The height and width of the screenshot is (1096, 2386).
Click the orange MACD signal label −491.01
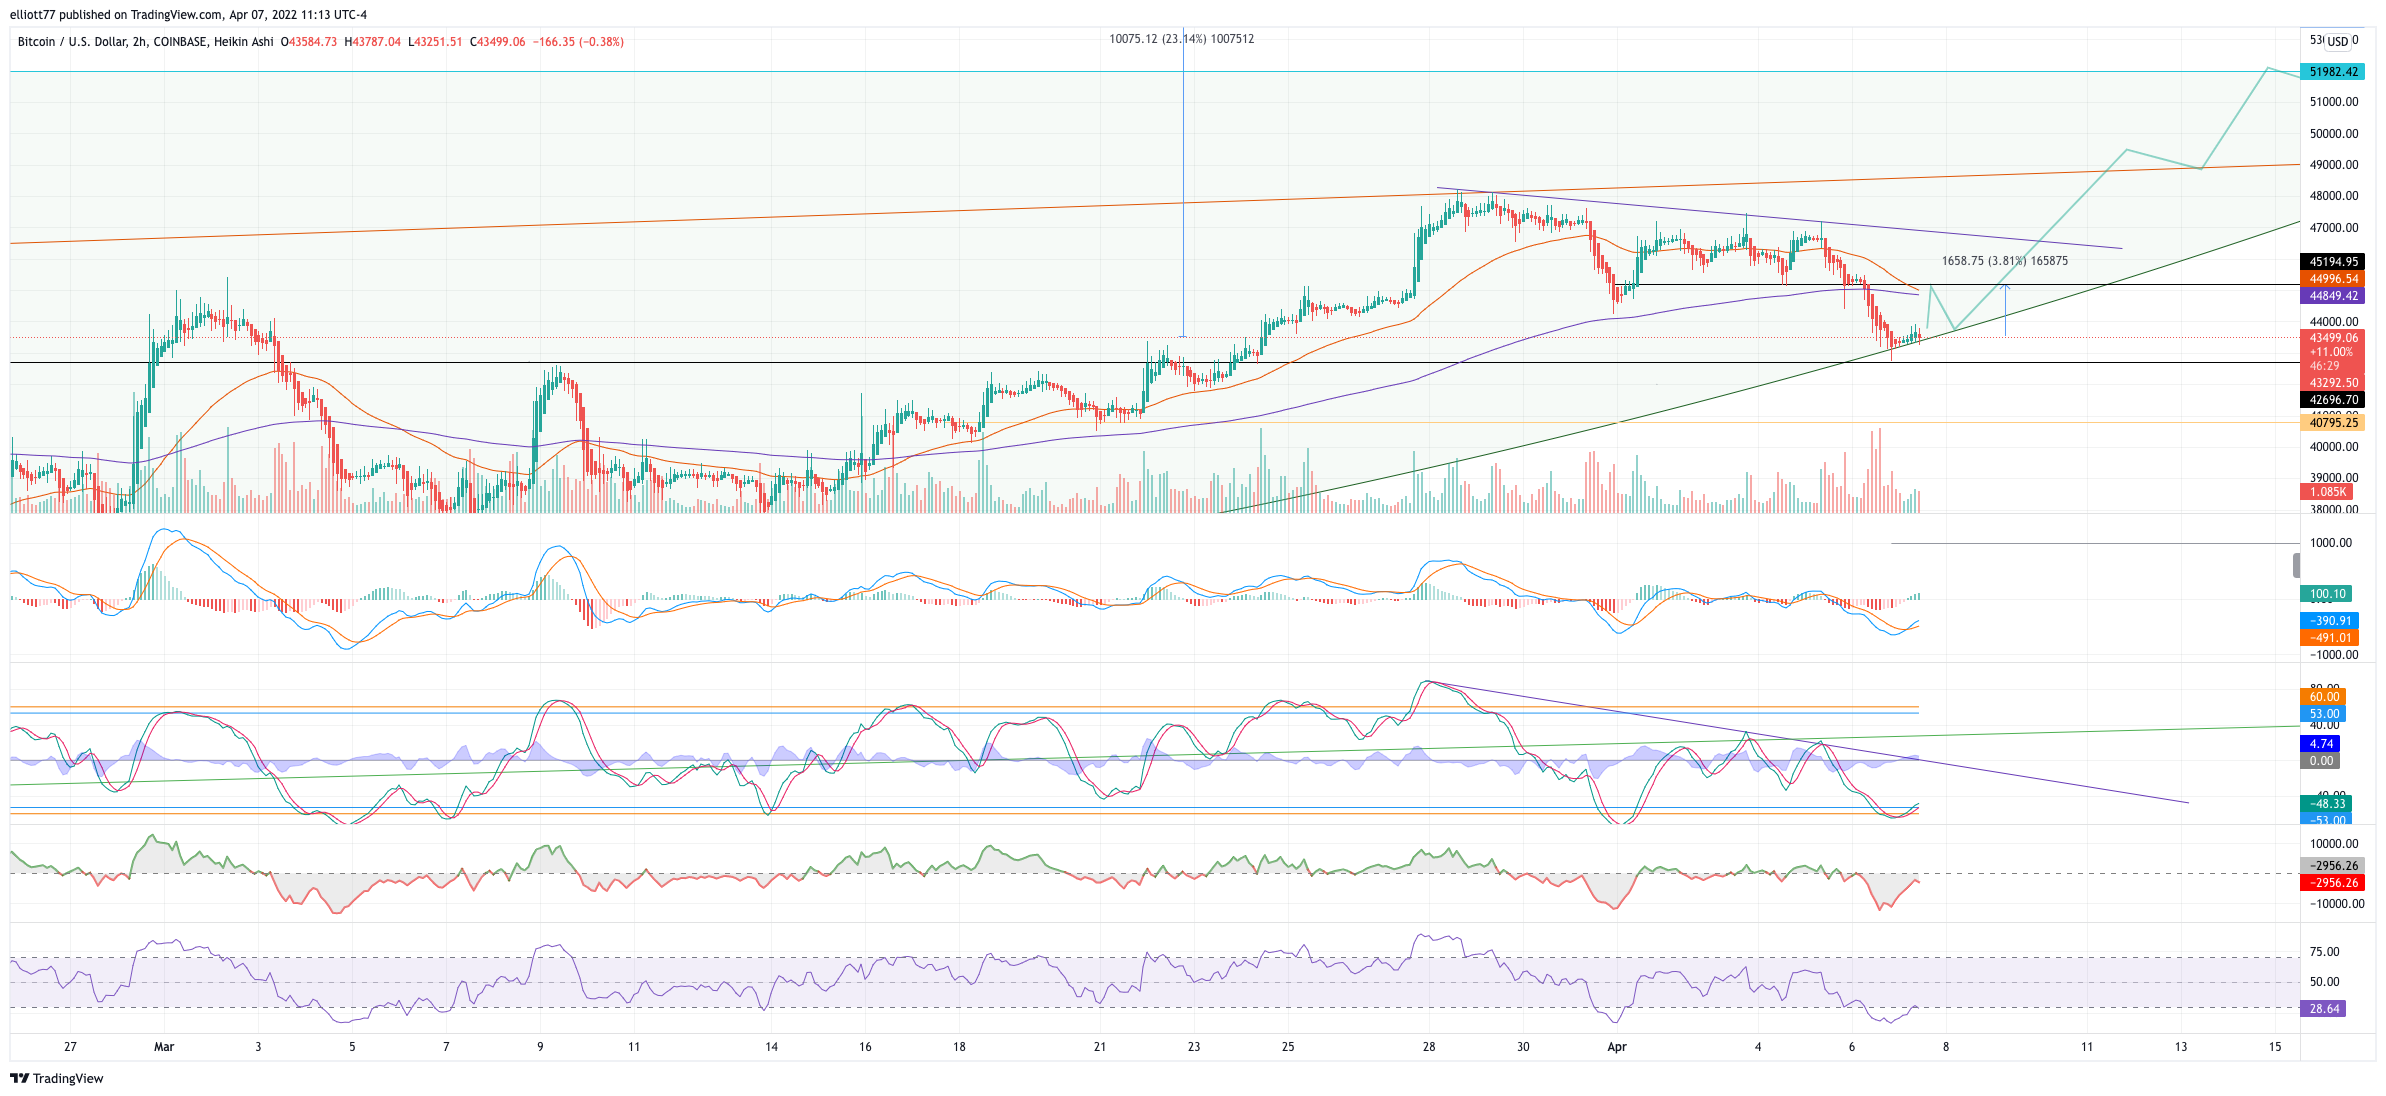[x=2330, y=638]
